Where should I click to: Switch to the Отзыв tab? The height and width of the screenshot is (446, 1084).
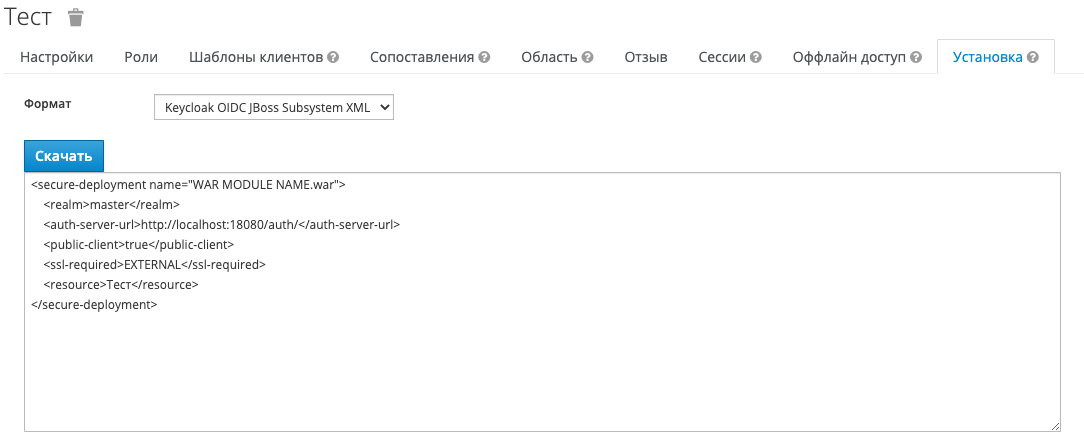click(646, 57)
